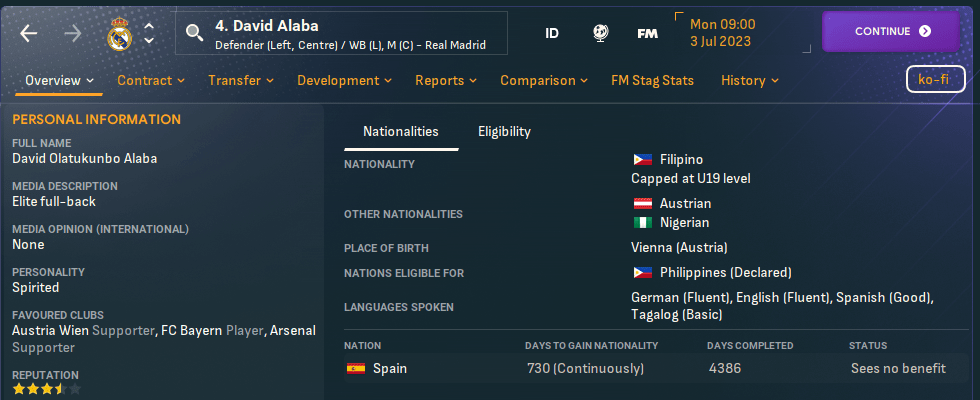Click the forward navigation arrow
This screenshot has width=980, height=400.
click(x=73, y=32)
